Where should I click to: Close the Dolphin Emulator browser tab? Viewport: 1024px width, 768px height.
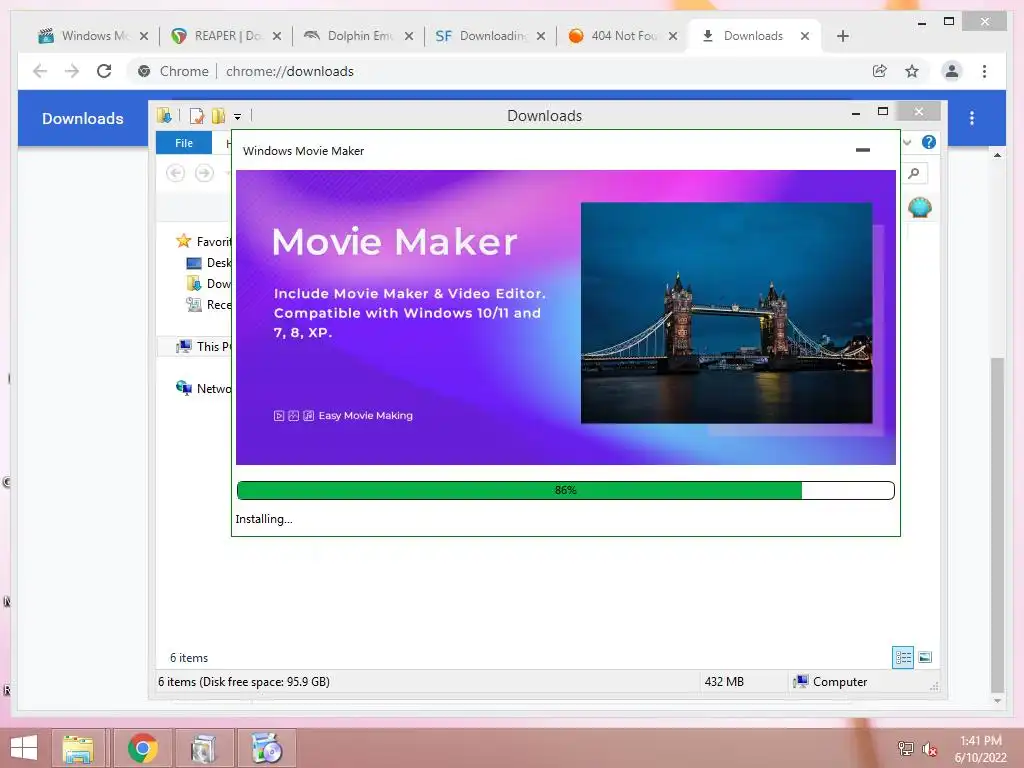click(x=409, y=36)
